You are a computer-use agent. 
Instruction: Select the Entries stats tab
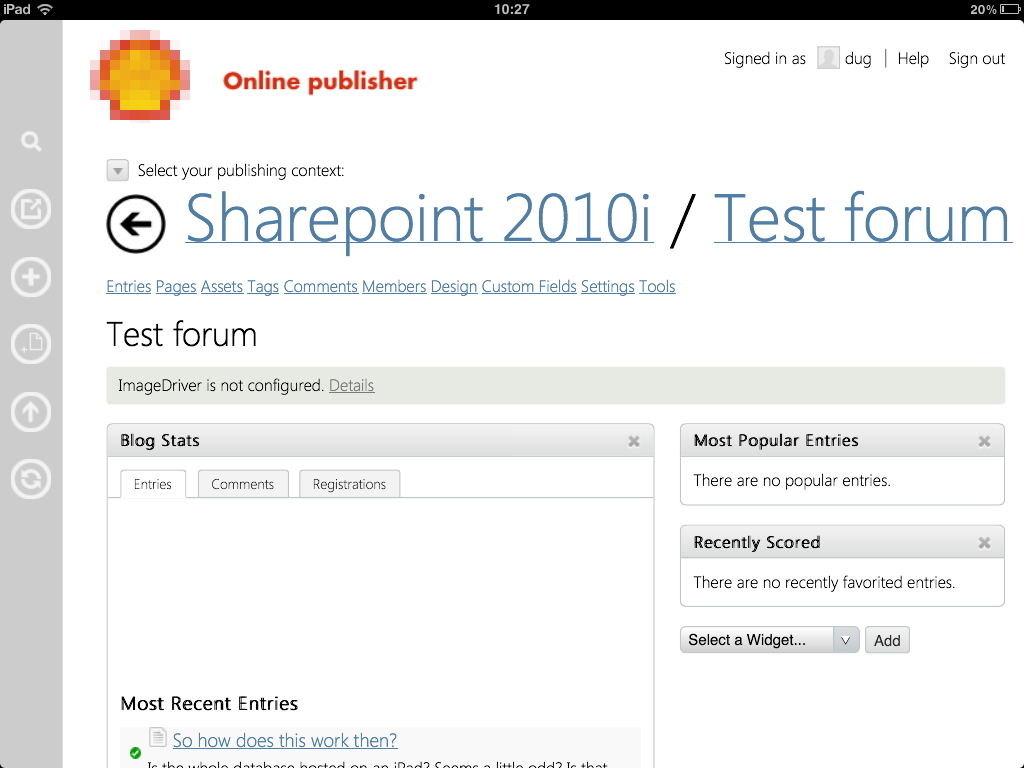(153, 484)
